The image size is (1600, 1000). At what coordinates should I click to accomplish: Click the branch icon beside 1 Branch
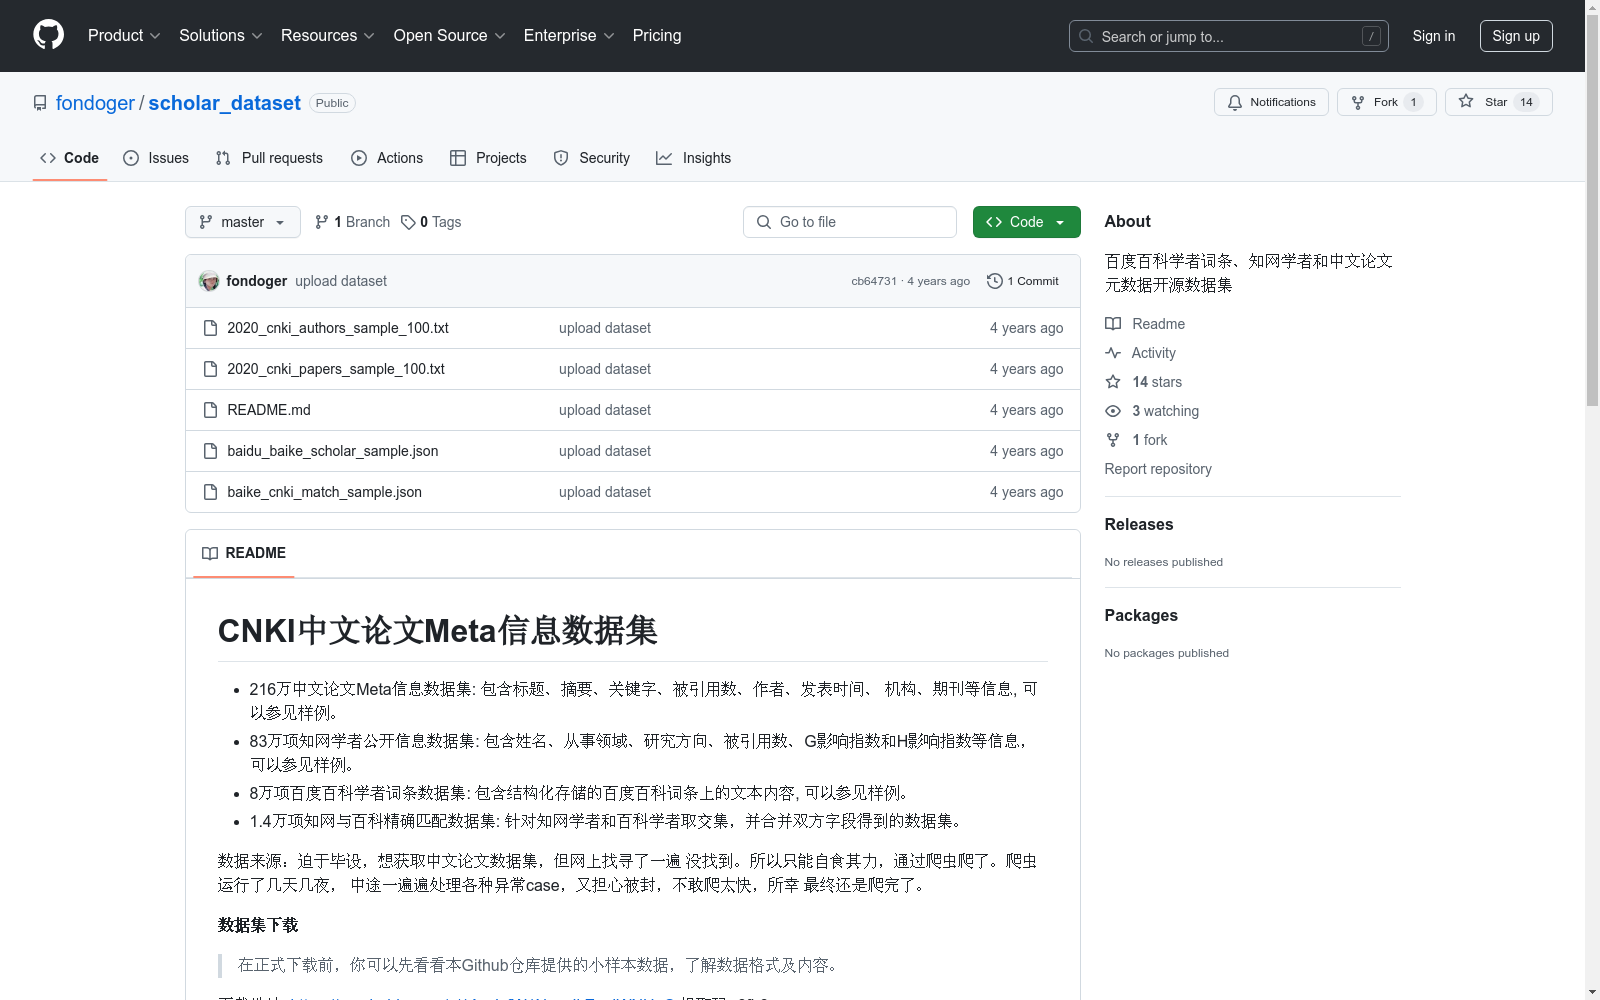322,222
